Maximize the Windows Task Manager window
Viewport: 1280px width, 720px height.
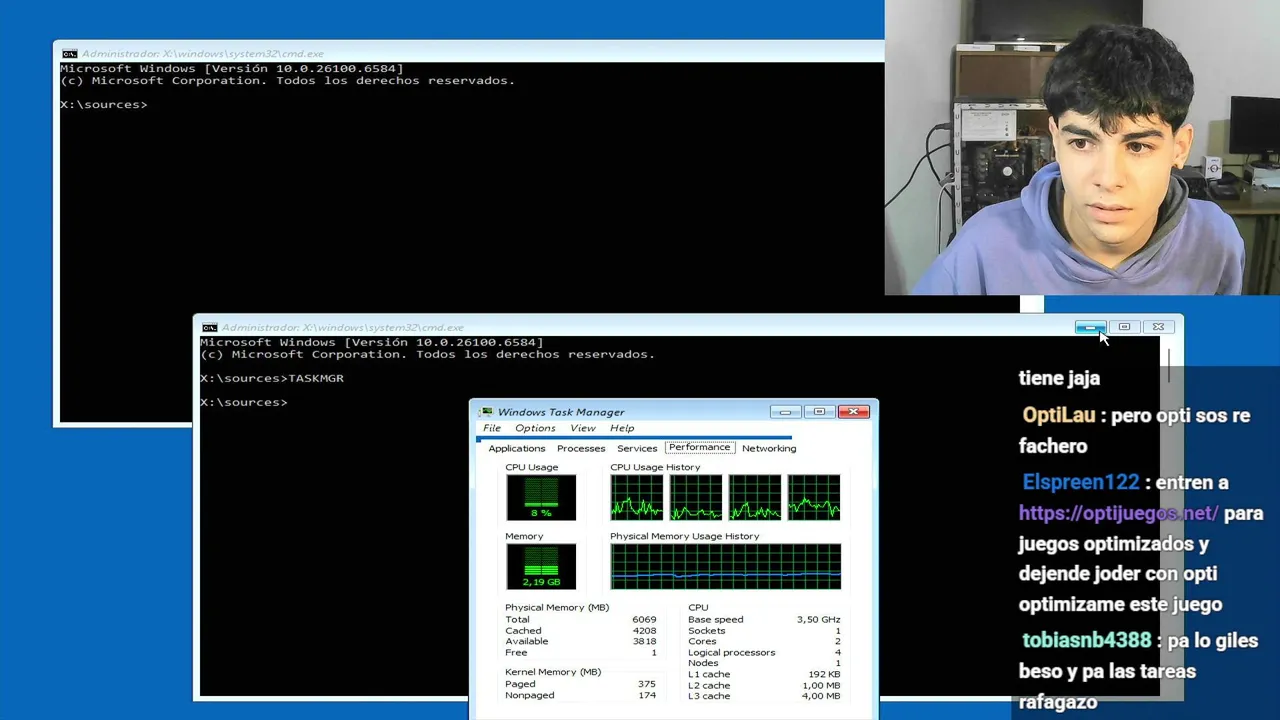click(819, 412)
